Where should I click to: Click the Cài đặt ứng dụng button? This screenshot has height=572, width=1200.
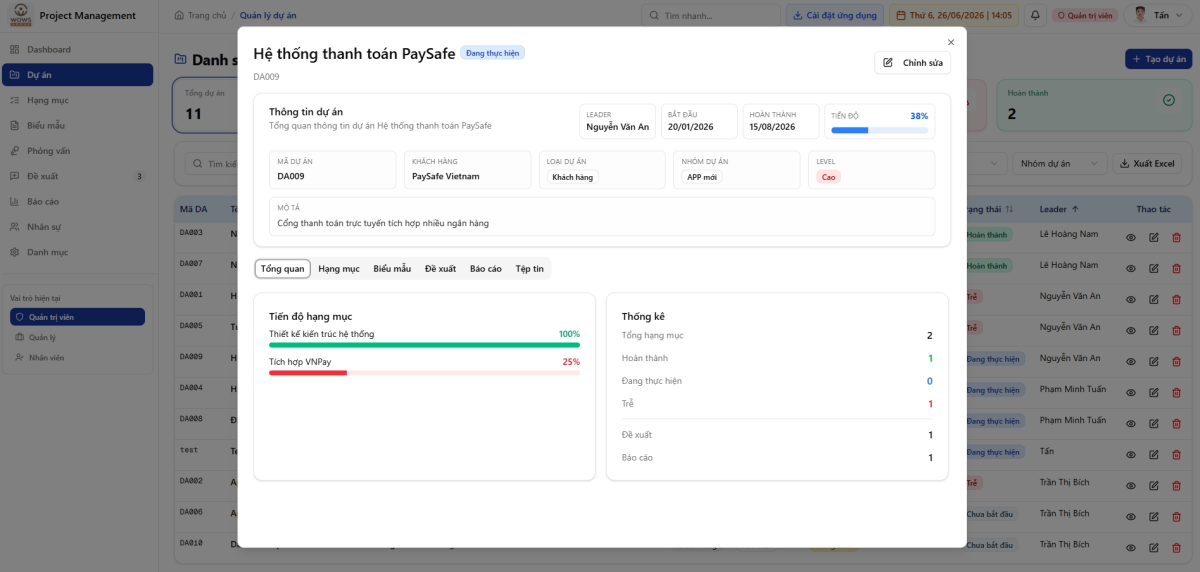click(835, 15)
